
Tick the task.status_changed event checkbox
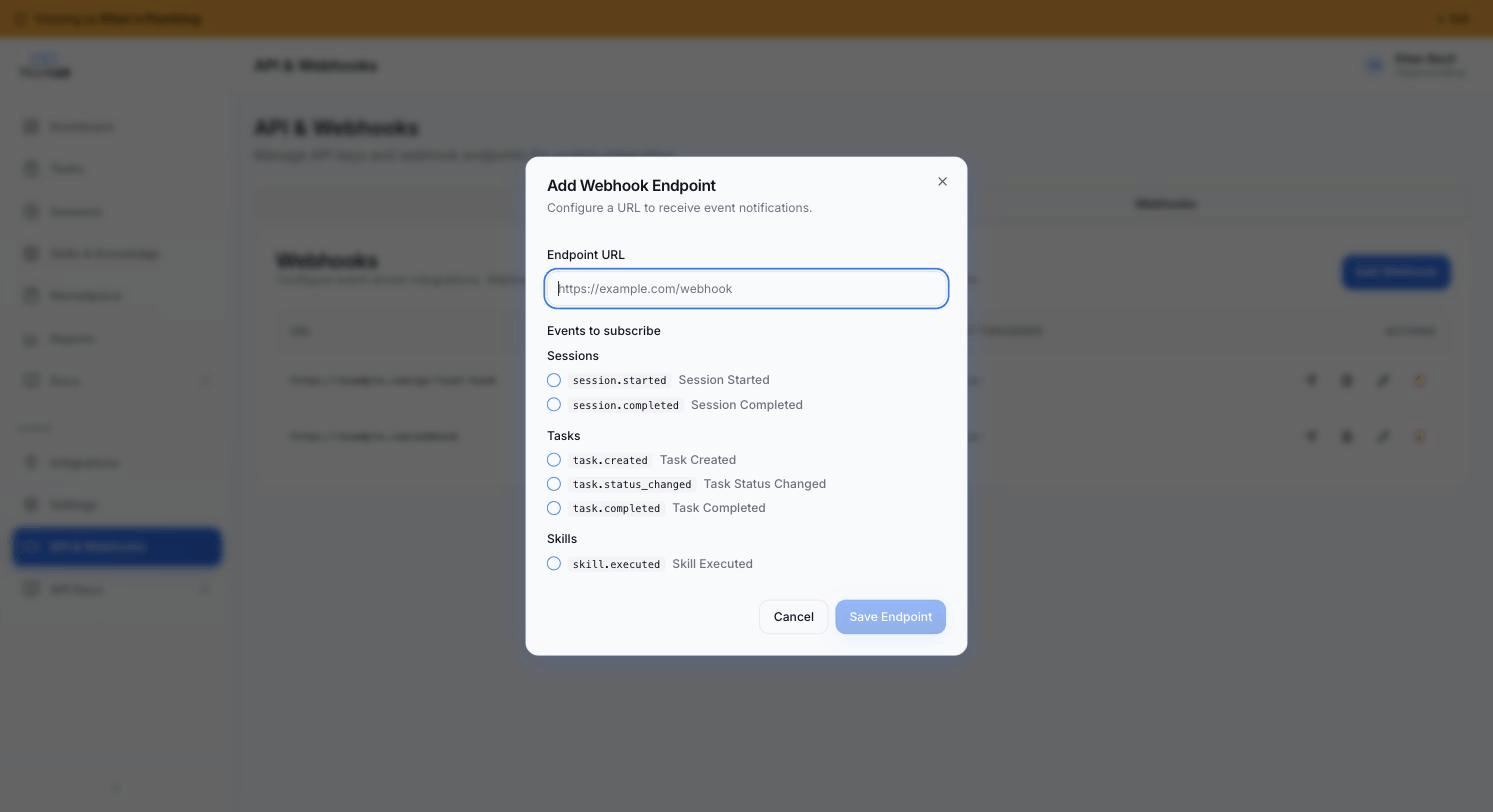point(554,484)
